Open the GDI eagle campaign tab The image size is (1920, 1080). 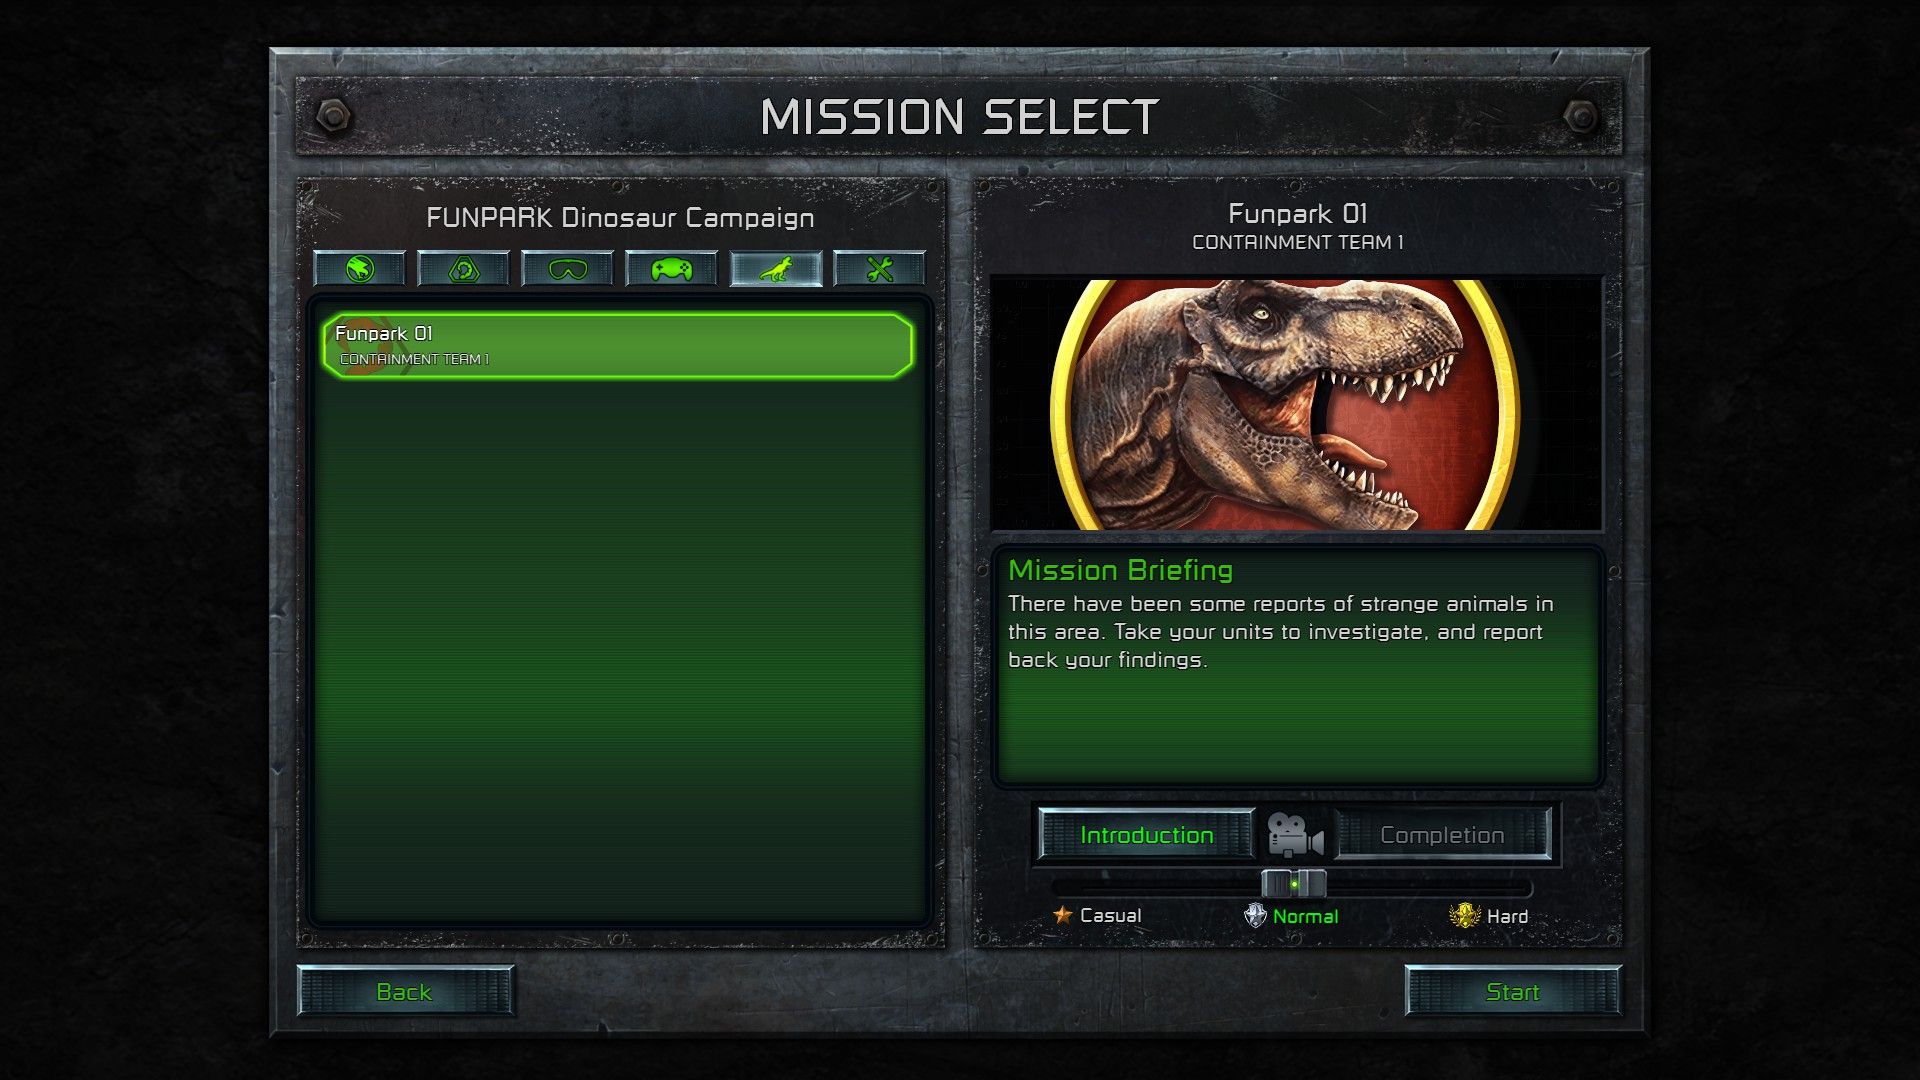click(360, 269)
